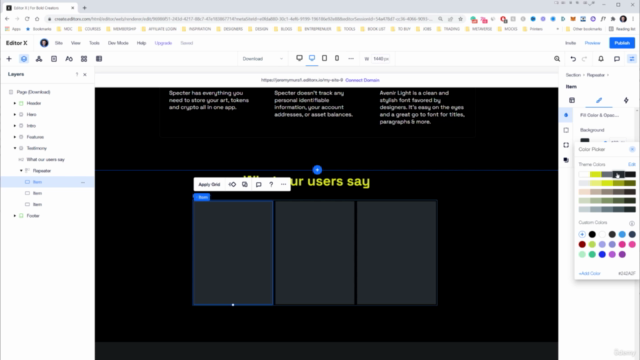Expand the Header layer
This screenshot has height=360, width=640.
pyautogui.click(x=15, y=103)
